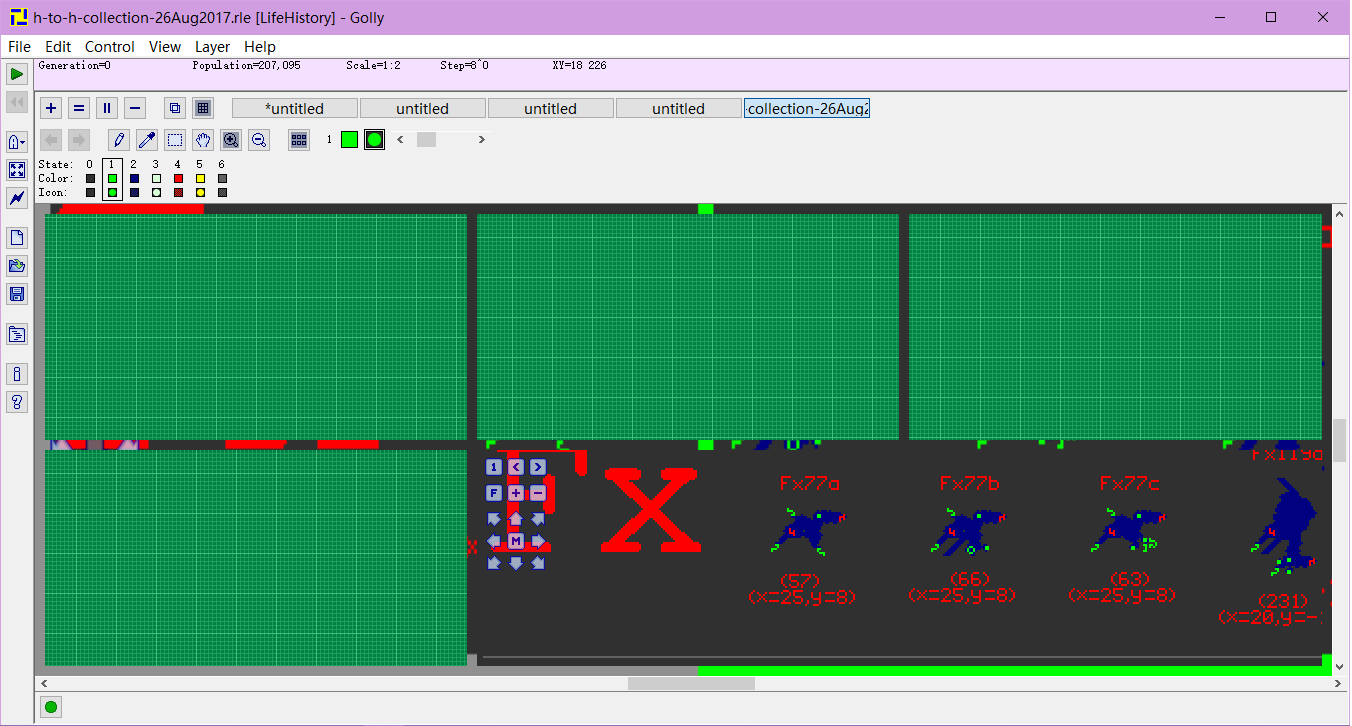Open the File menu
The width and height of the screenshot is (1352, 726).
tap(20, 46)
